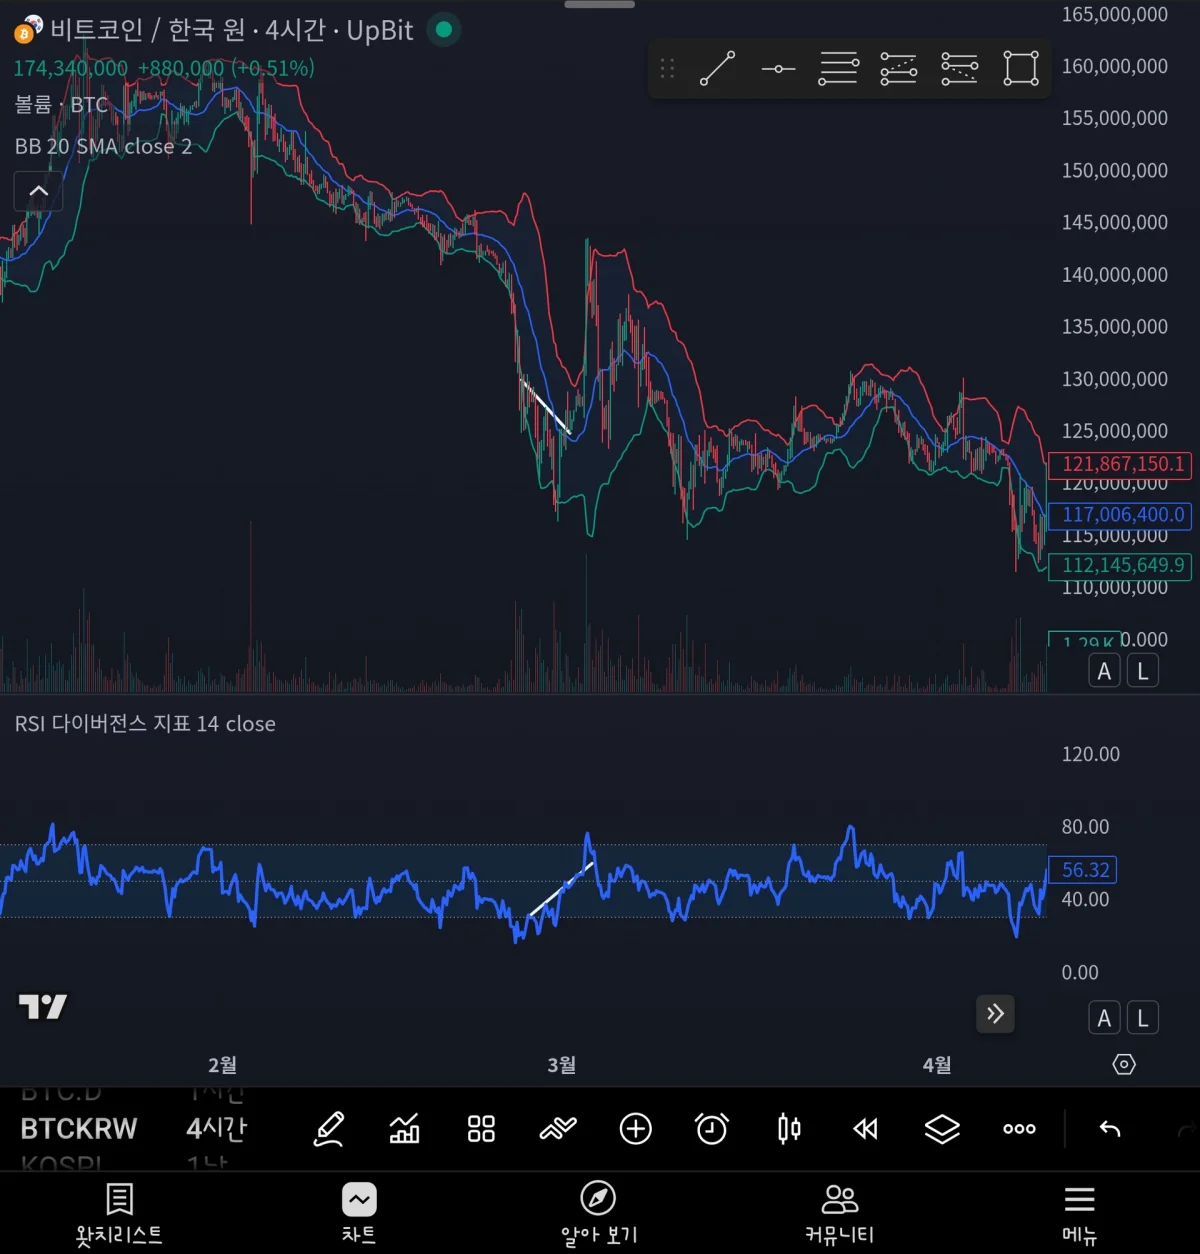Screen dimensions: 1200x1254
Task: Choose the rectangle drawing tool
Action: 1020,68
